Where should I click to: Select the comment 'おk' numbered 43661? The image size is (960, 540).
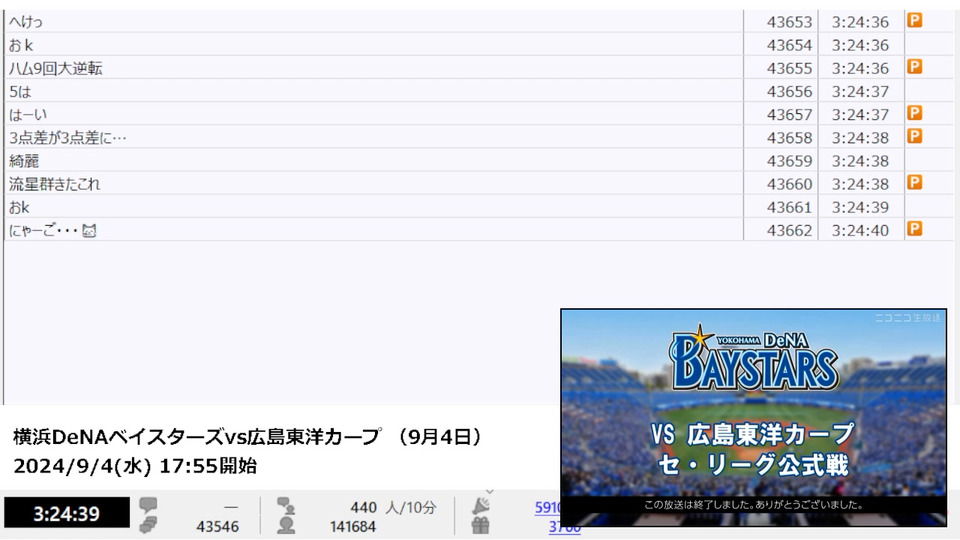point(19,207)
